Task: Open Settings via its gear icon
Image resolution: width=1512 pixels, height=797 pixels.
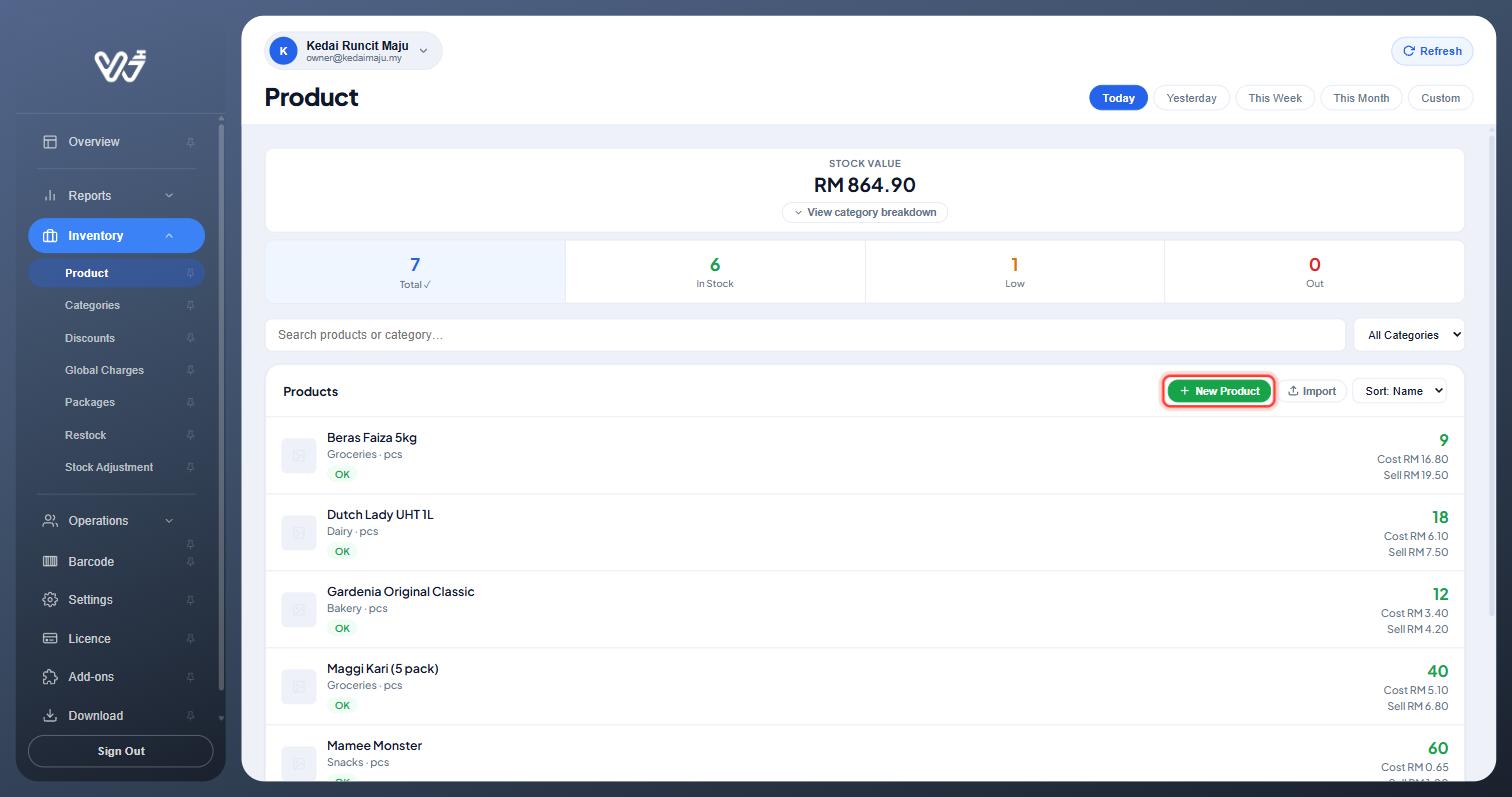Action: [x=50, y=600]
